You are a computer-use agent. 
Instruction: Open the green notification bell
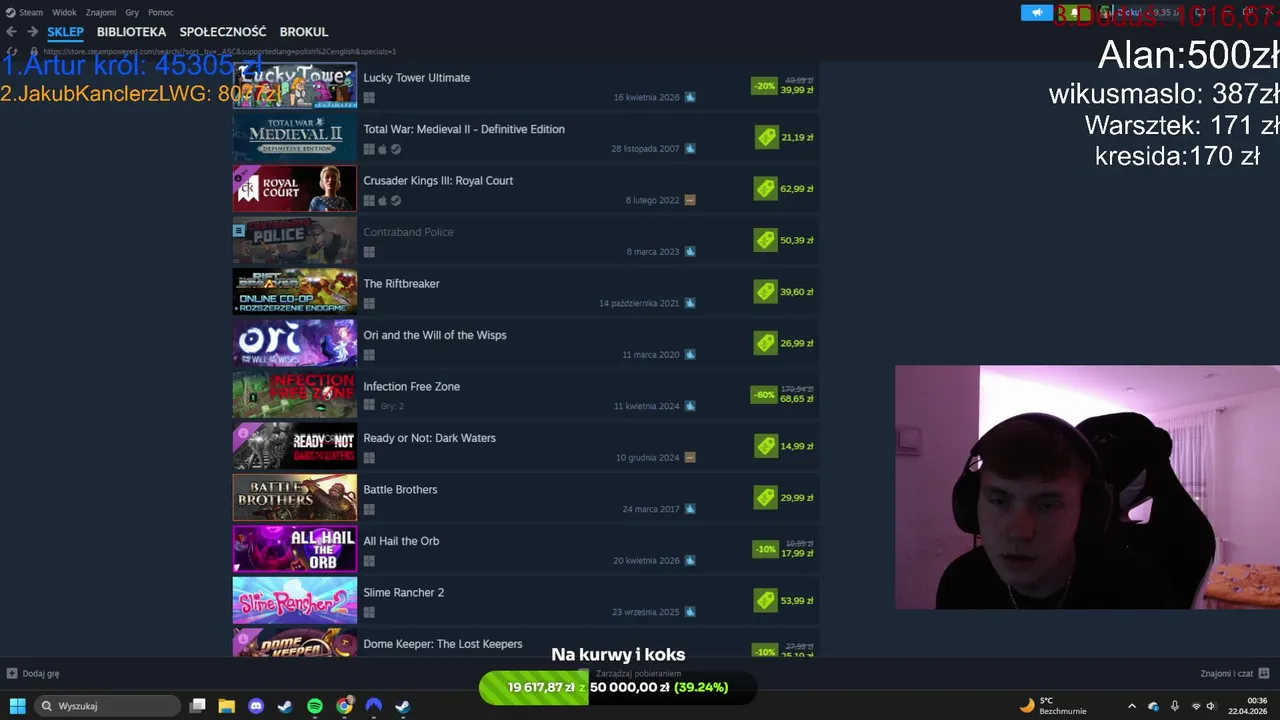[x=1074, y=12]
